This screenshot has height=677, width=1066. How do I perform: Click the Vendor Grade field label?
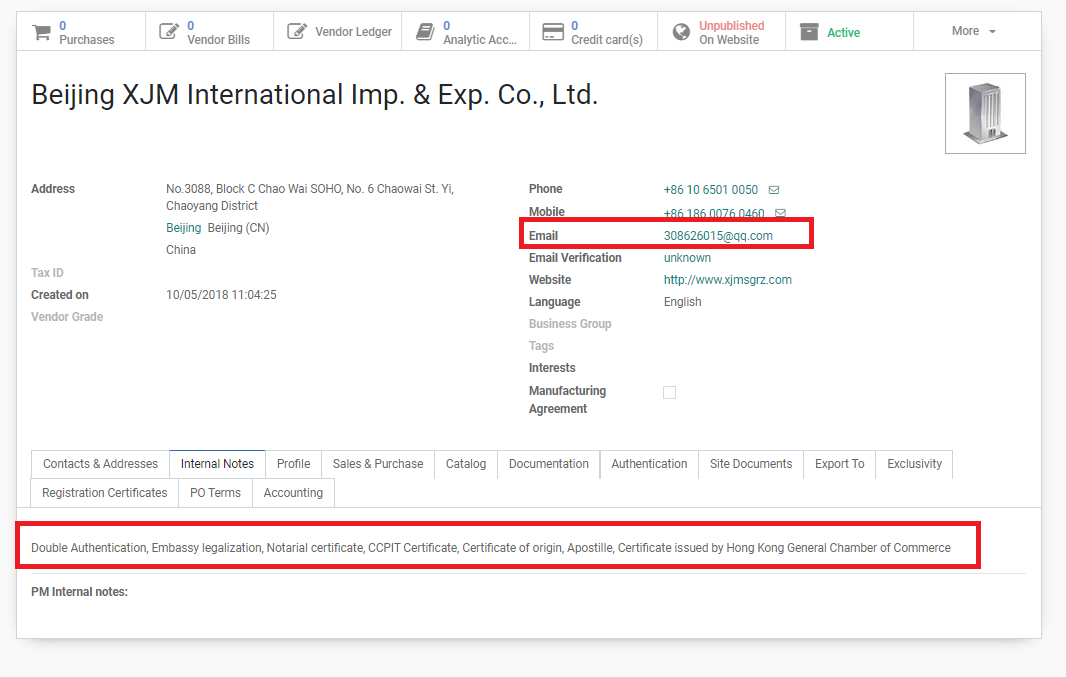click(67, 317)
